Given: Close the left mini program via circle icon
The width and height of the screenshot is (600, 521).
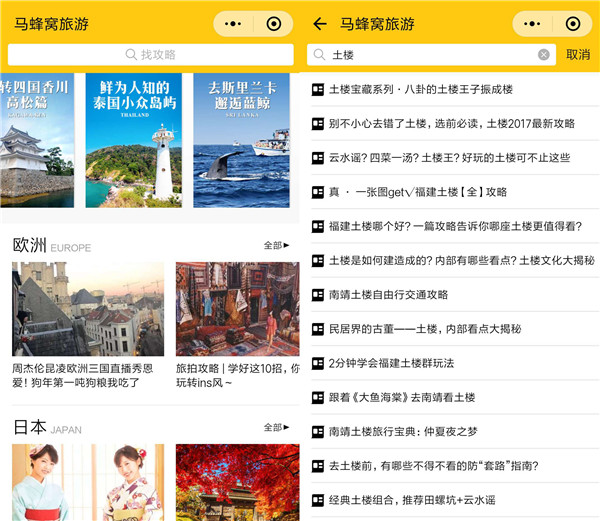Looking at the screenshot, I should coord(273,24).
